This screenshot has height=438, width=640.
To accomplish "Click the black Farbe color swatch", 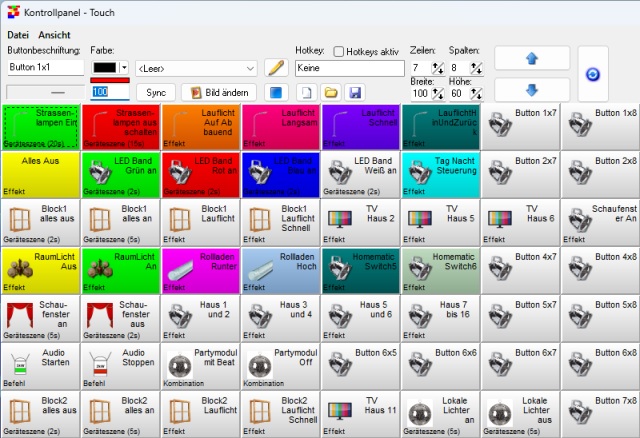I will [x=103, y=68].
